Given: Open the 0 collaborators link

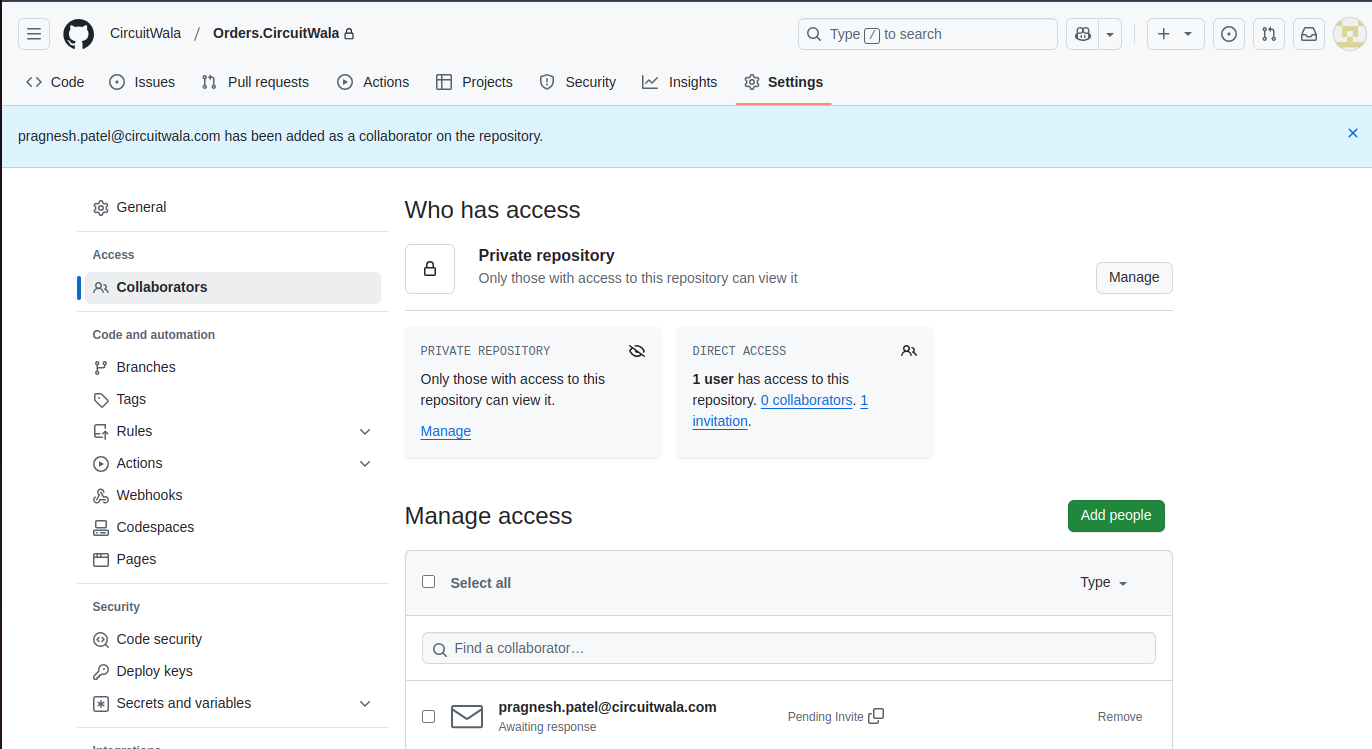Looking at the screenshot, I should (x=807, y=400).
